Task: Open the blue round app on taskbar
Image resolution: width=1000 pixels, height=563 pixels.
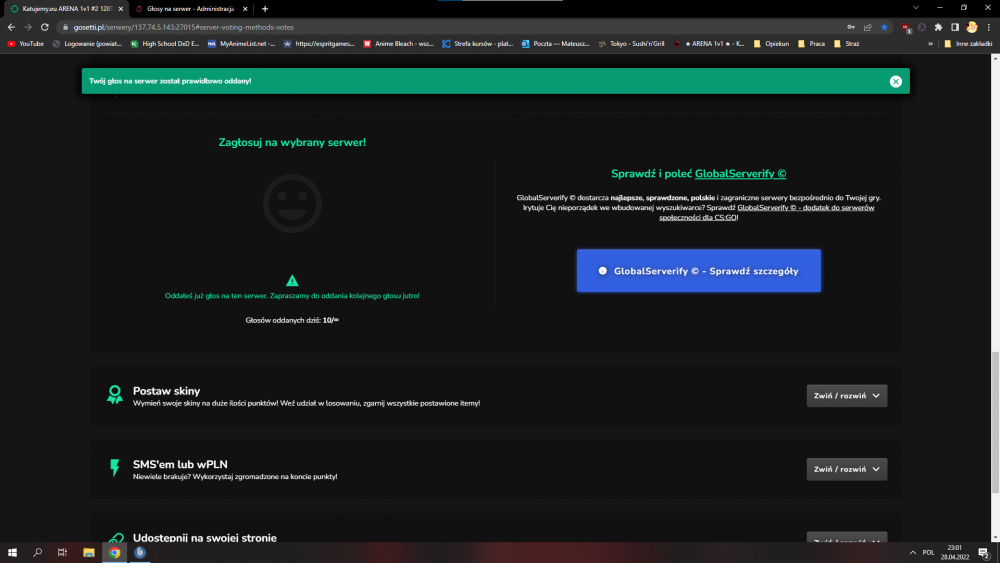Action: 140,553
